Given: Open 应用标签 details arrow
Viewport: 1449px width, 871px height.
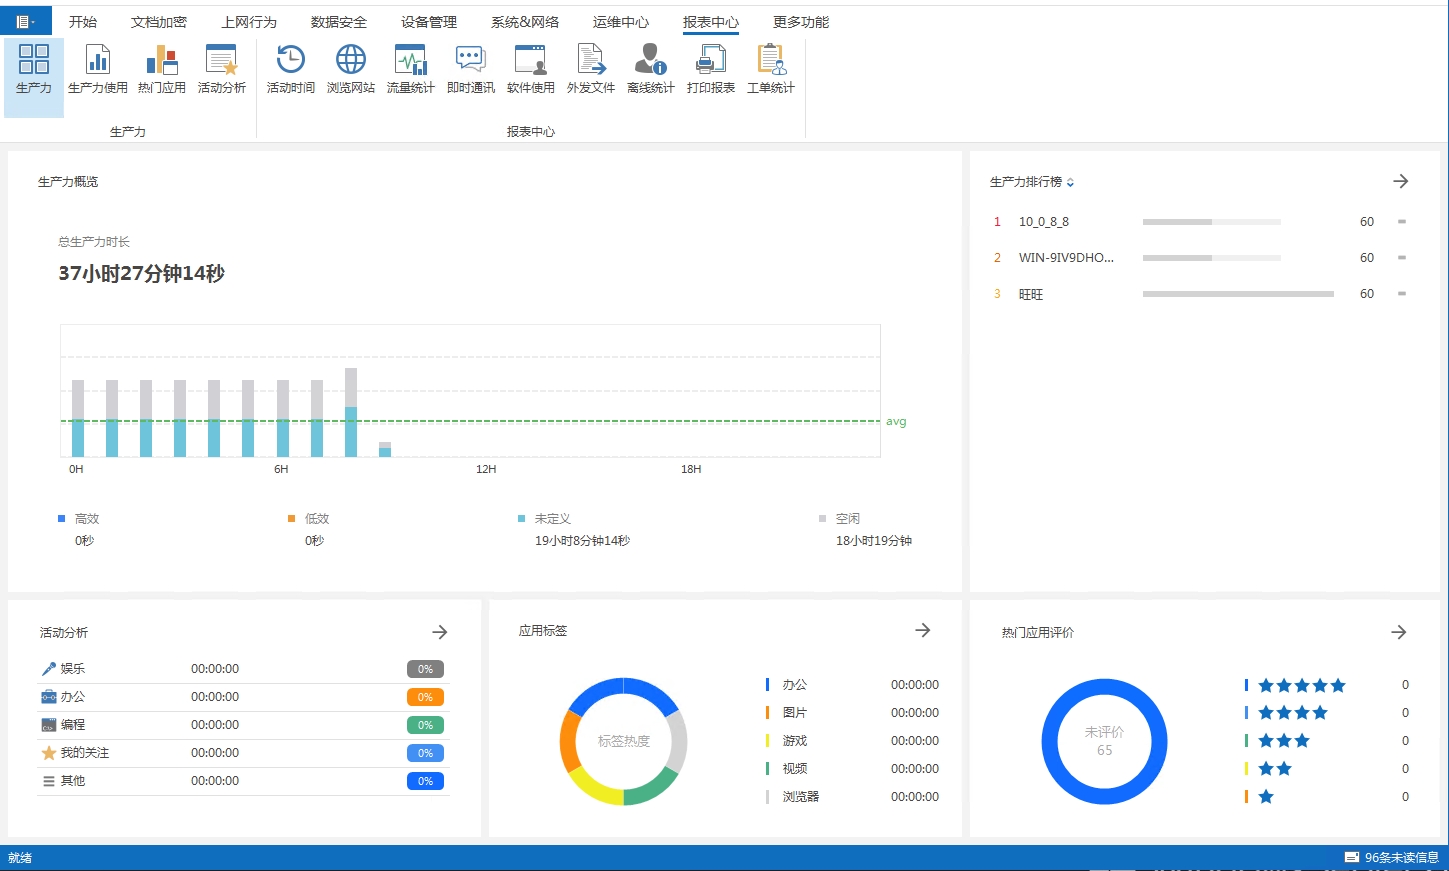Looking at the screenshot, I should coord(922,630).
